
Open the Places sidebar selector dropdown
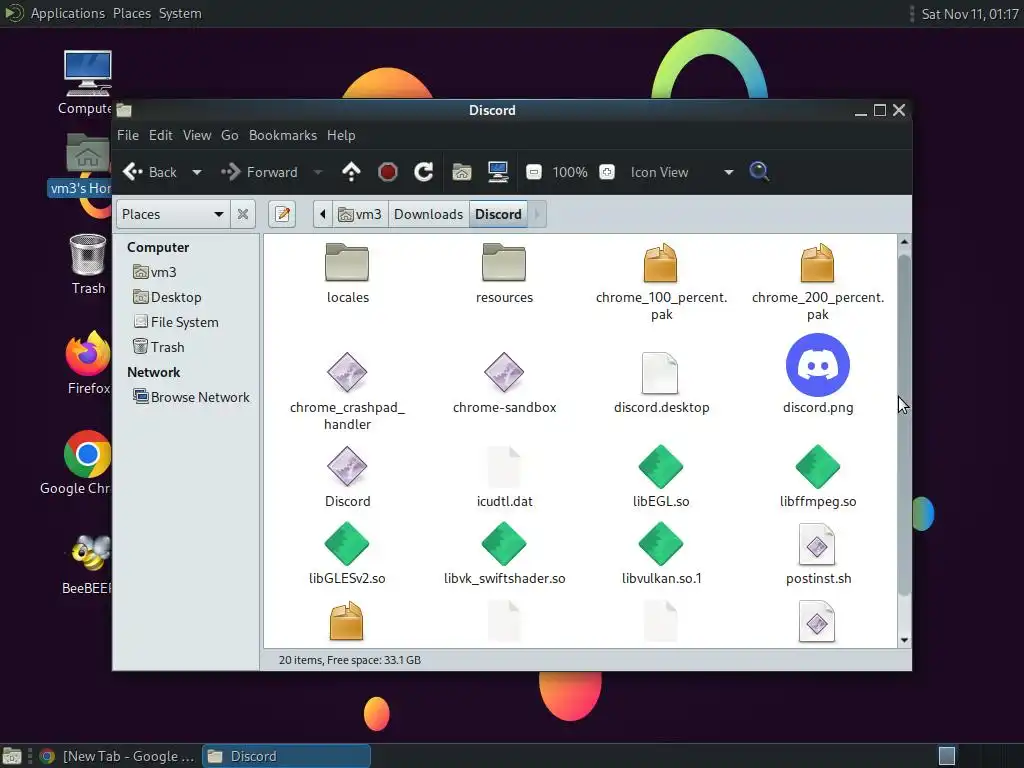(x=173, y=214)
